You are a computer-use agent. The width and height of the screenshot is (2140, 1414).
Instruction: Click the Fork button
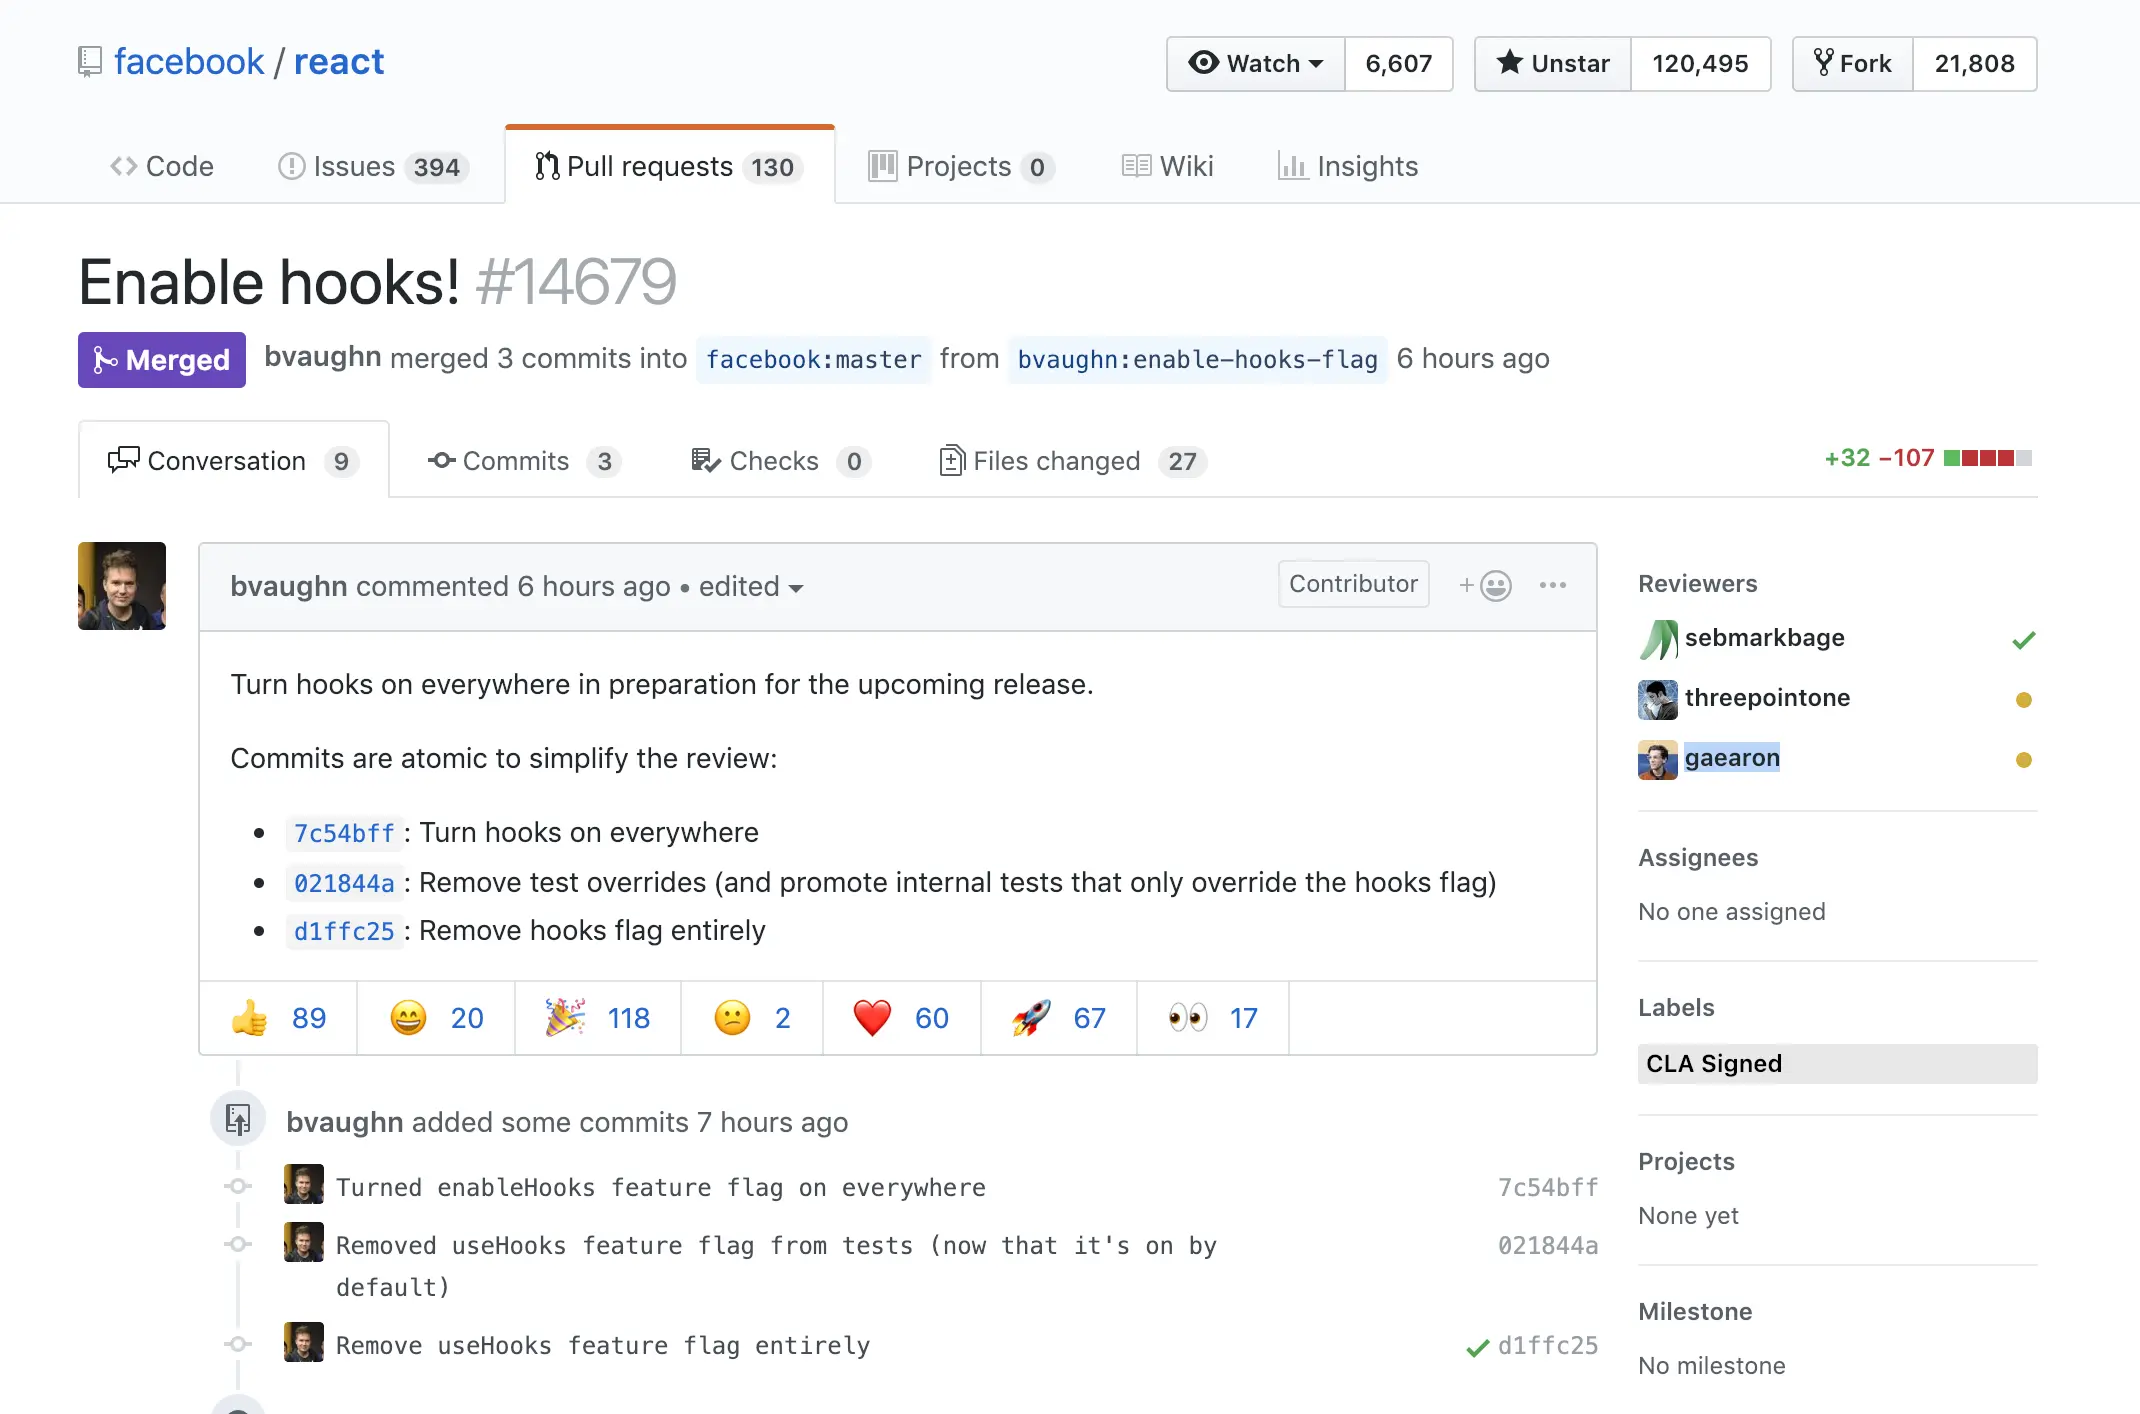[1853, 64]
